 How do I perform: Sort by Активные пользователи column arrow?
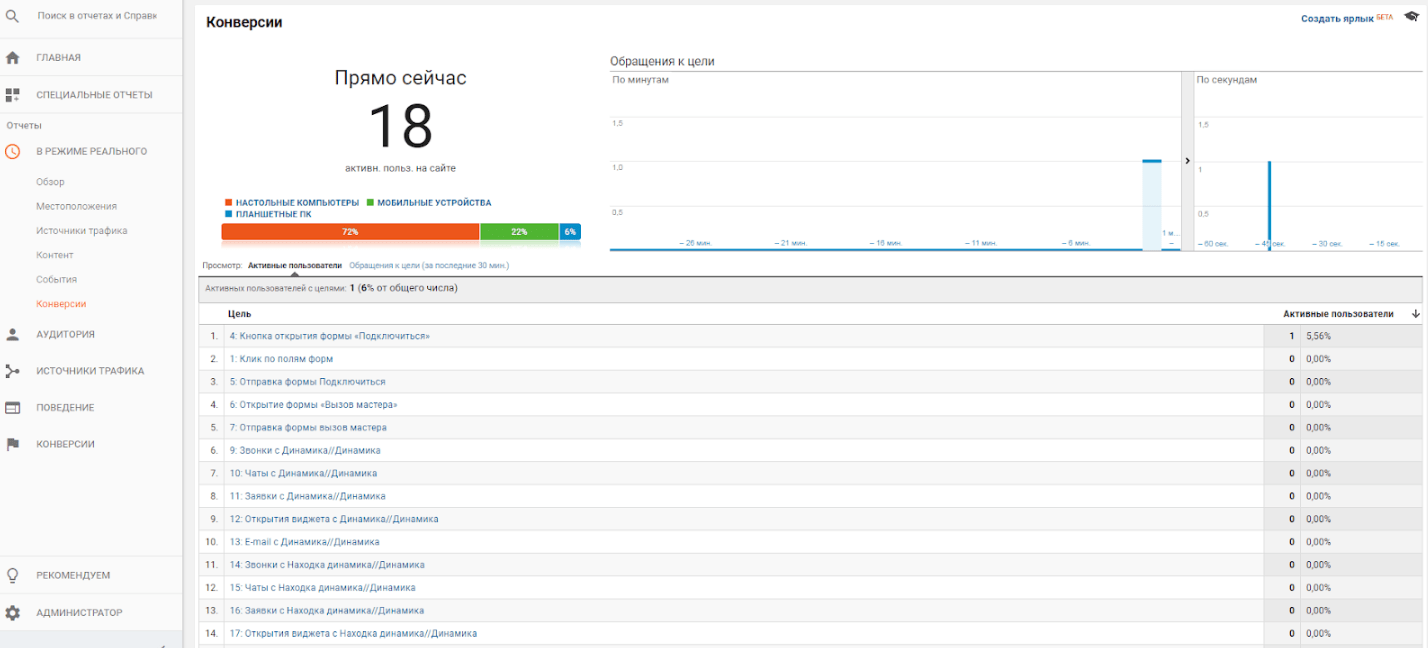1416,314
